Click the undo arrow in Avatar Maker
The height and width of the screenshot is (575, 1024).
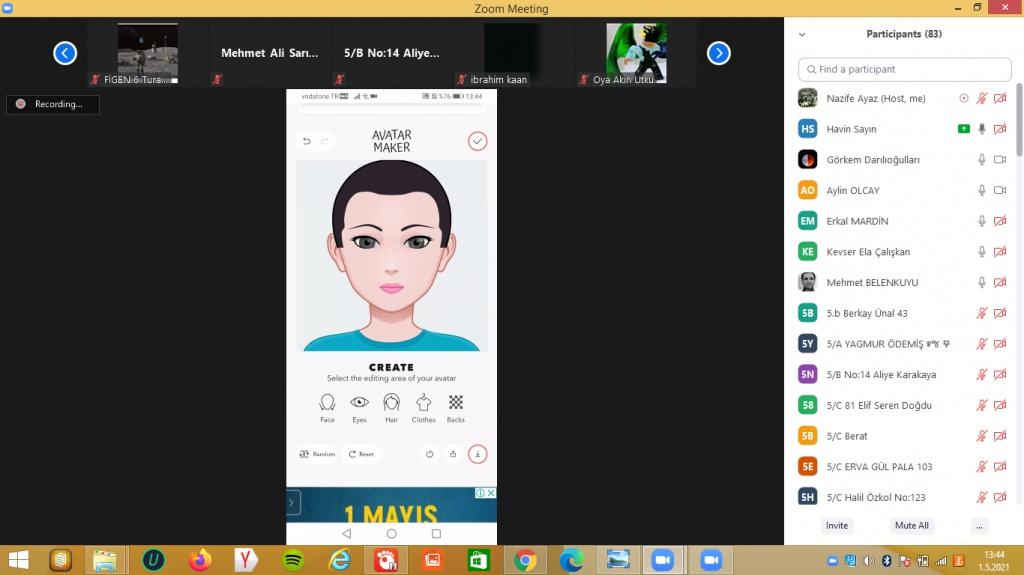click(x=307, y=141)
